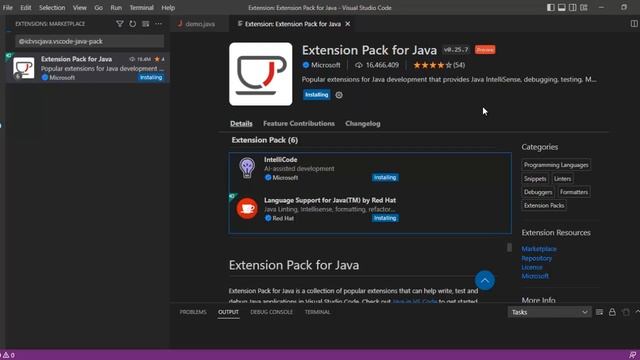Click the Formatters category tag

(574, 192)
